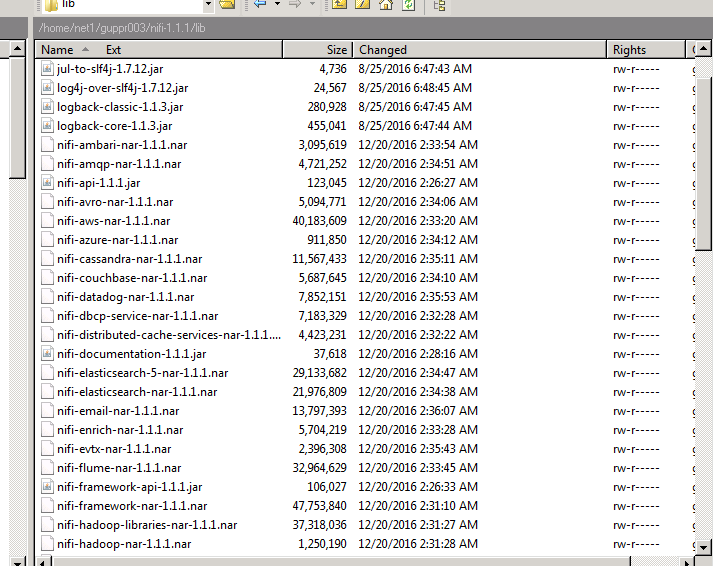Open the directory/bookmark folder icon beside the lib box
The image size is (713, 566).
[227, 5]
